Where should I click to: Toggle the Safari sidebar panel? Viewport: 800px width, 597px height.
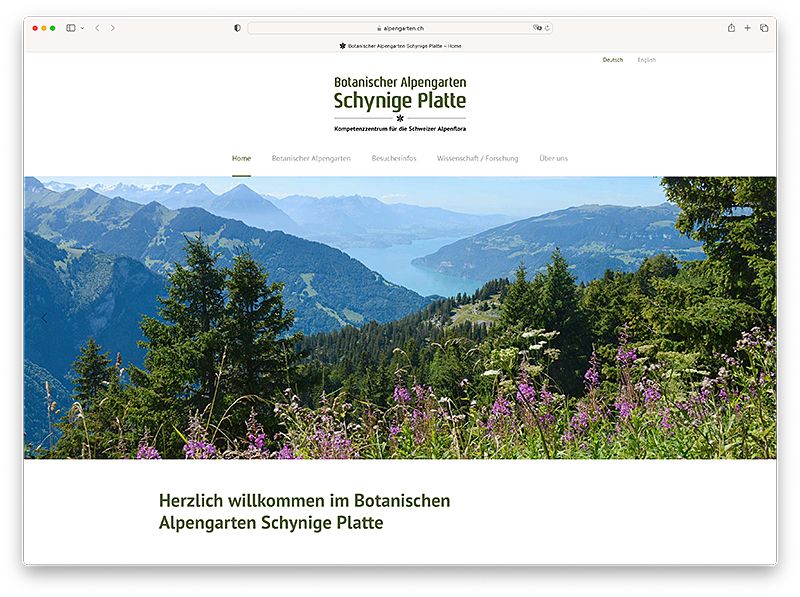click(x=71, y=28)
